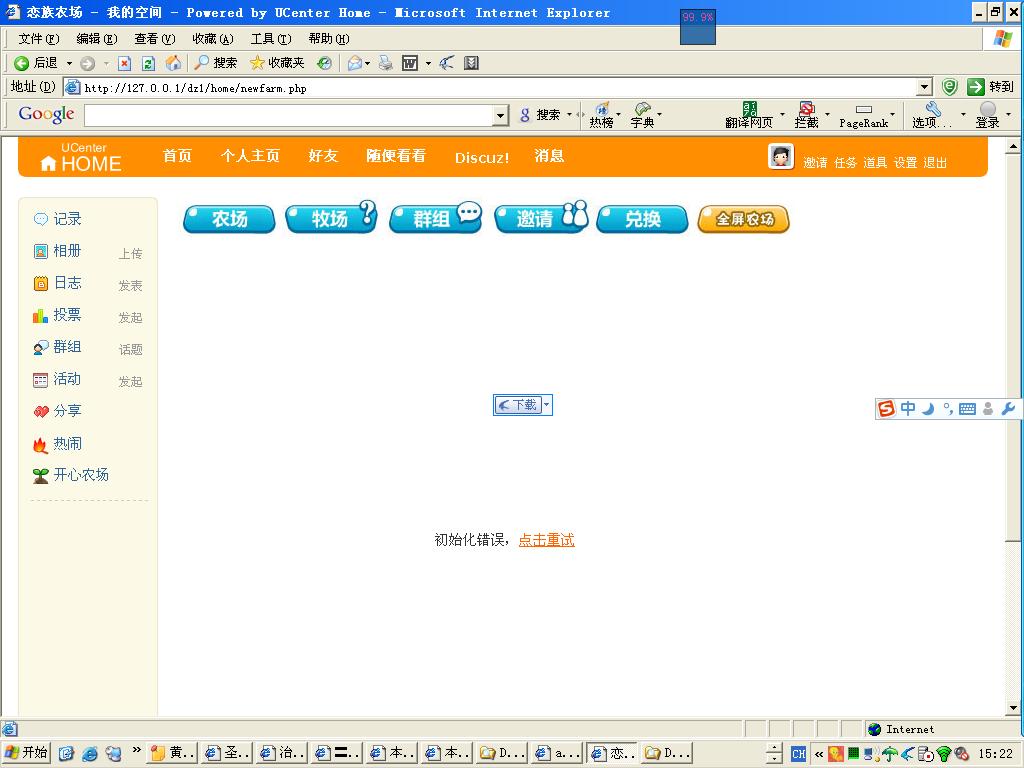1024x768 pixels.
Task: Open the 工具(T) menu
Action: point(270,39)
